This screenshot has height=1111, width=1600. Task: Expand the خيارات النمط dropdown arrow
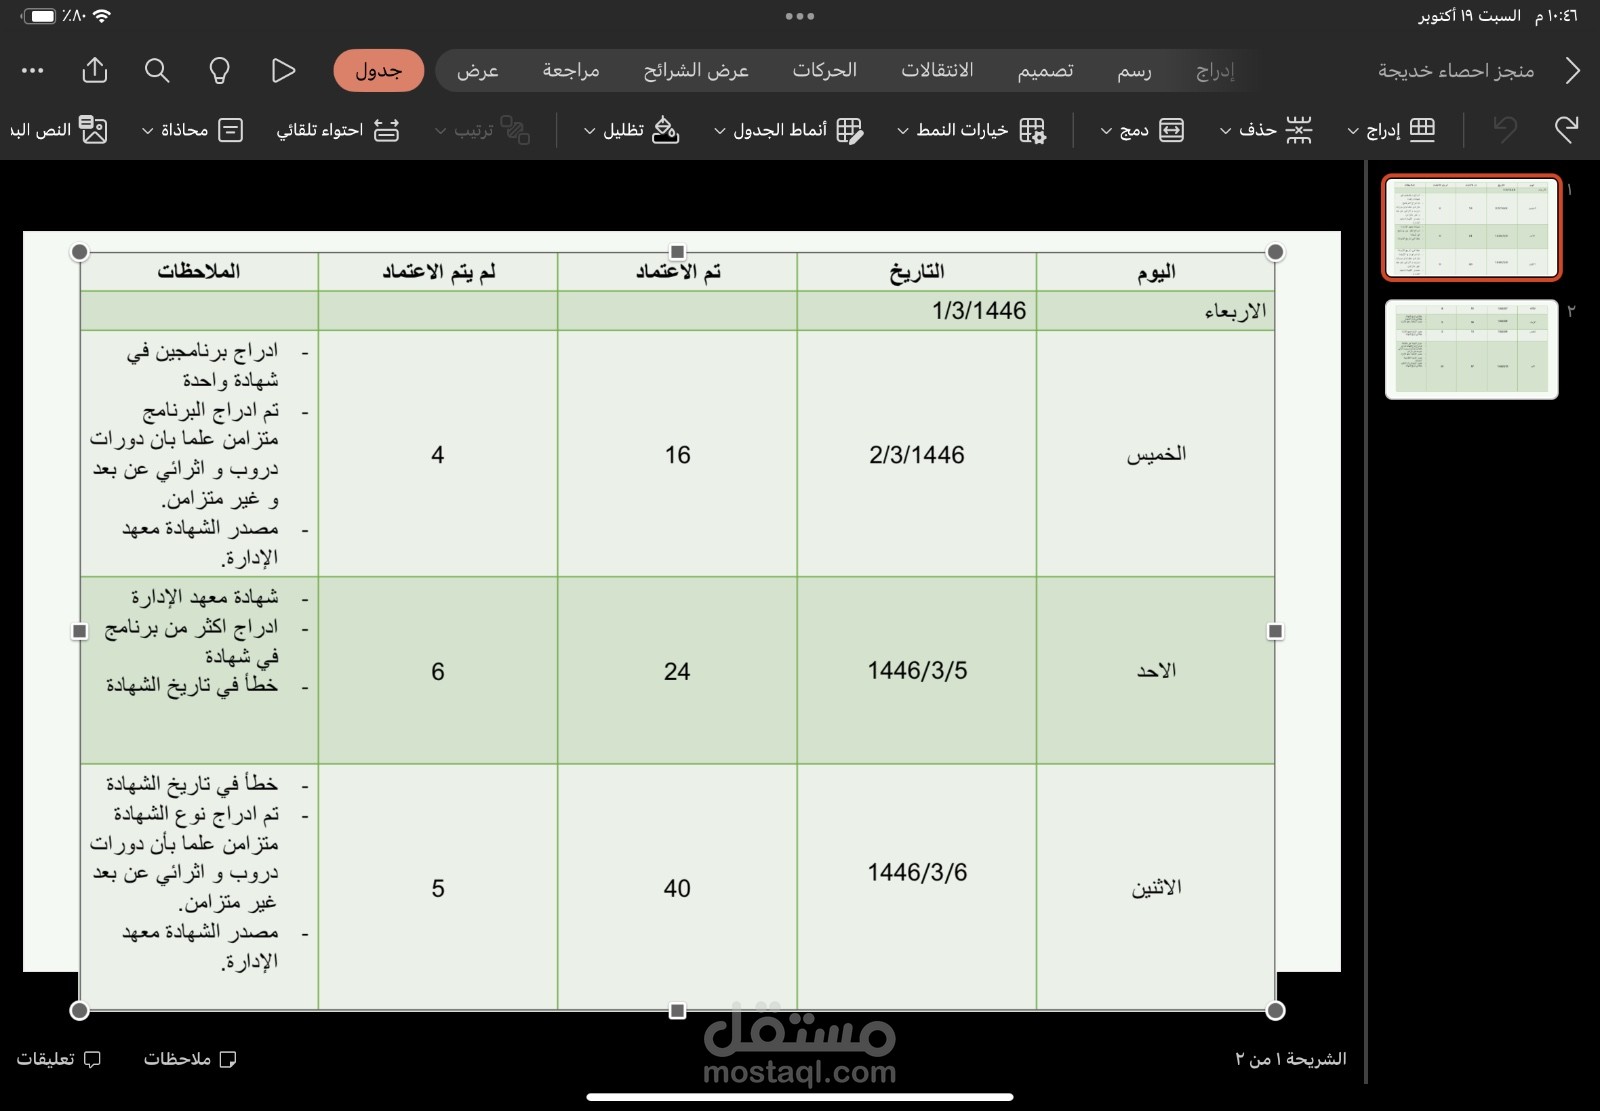coord(903,131)
